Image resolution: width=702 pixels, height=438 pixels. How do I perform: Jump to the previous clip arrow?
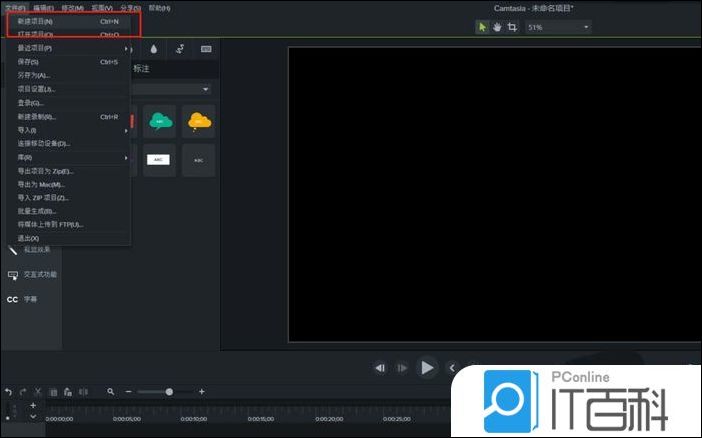(452, 368)
